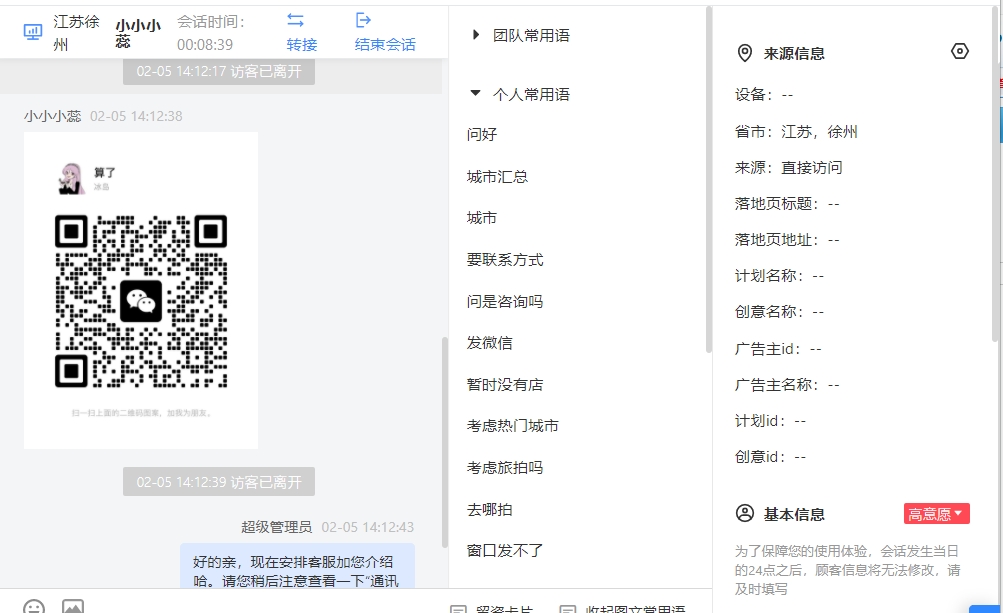
Task: Click the 广告主名称 info row
Action: point(787,385)
